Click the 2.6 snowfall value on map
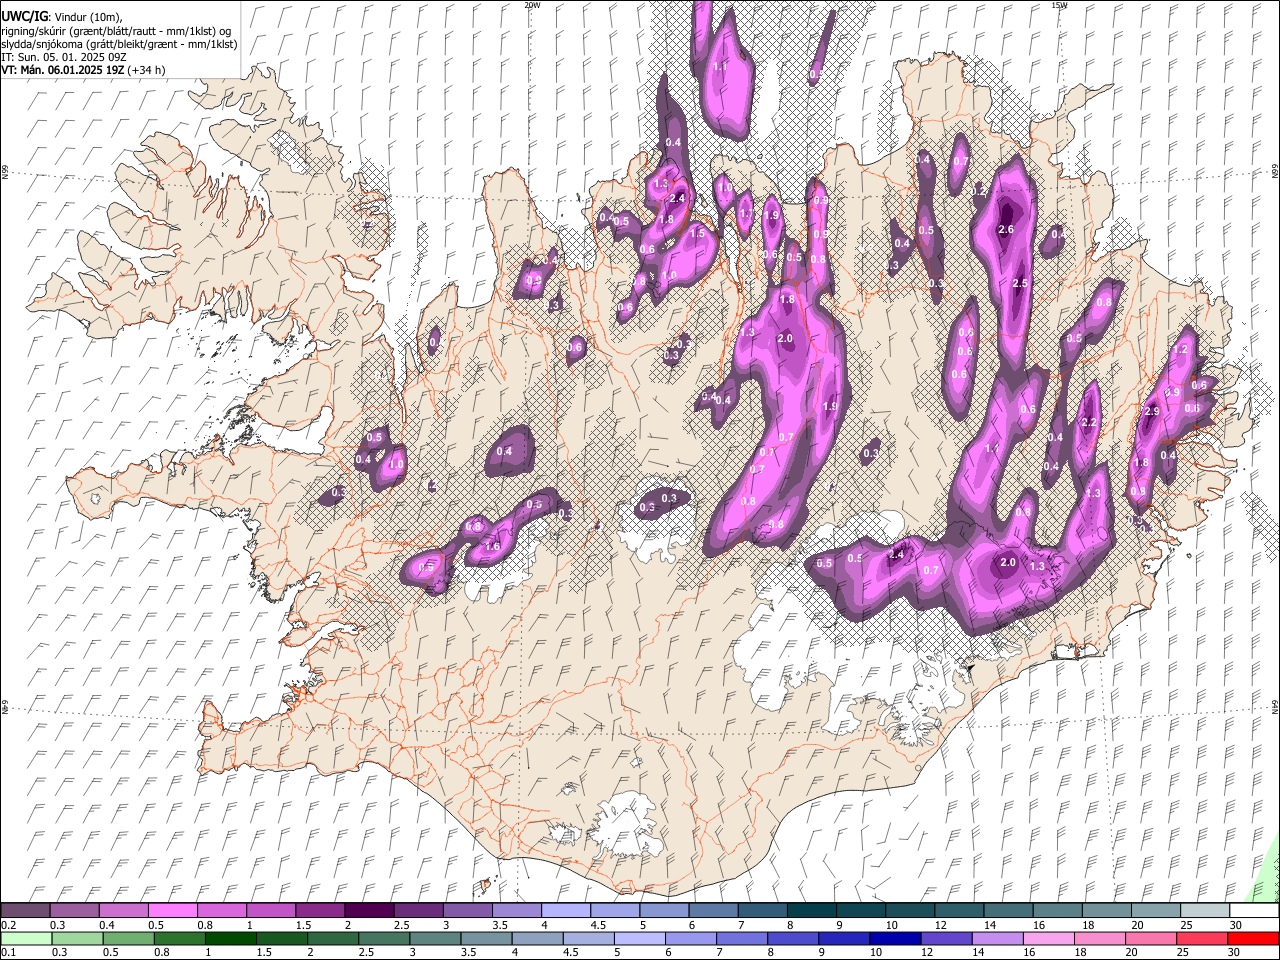Screen dimensions: 1280x960 tap(1007, 230)
